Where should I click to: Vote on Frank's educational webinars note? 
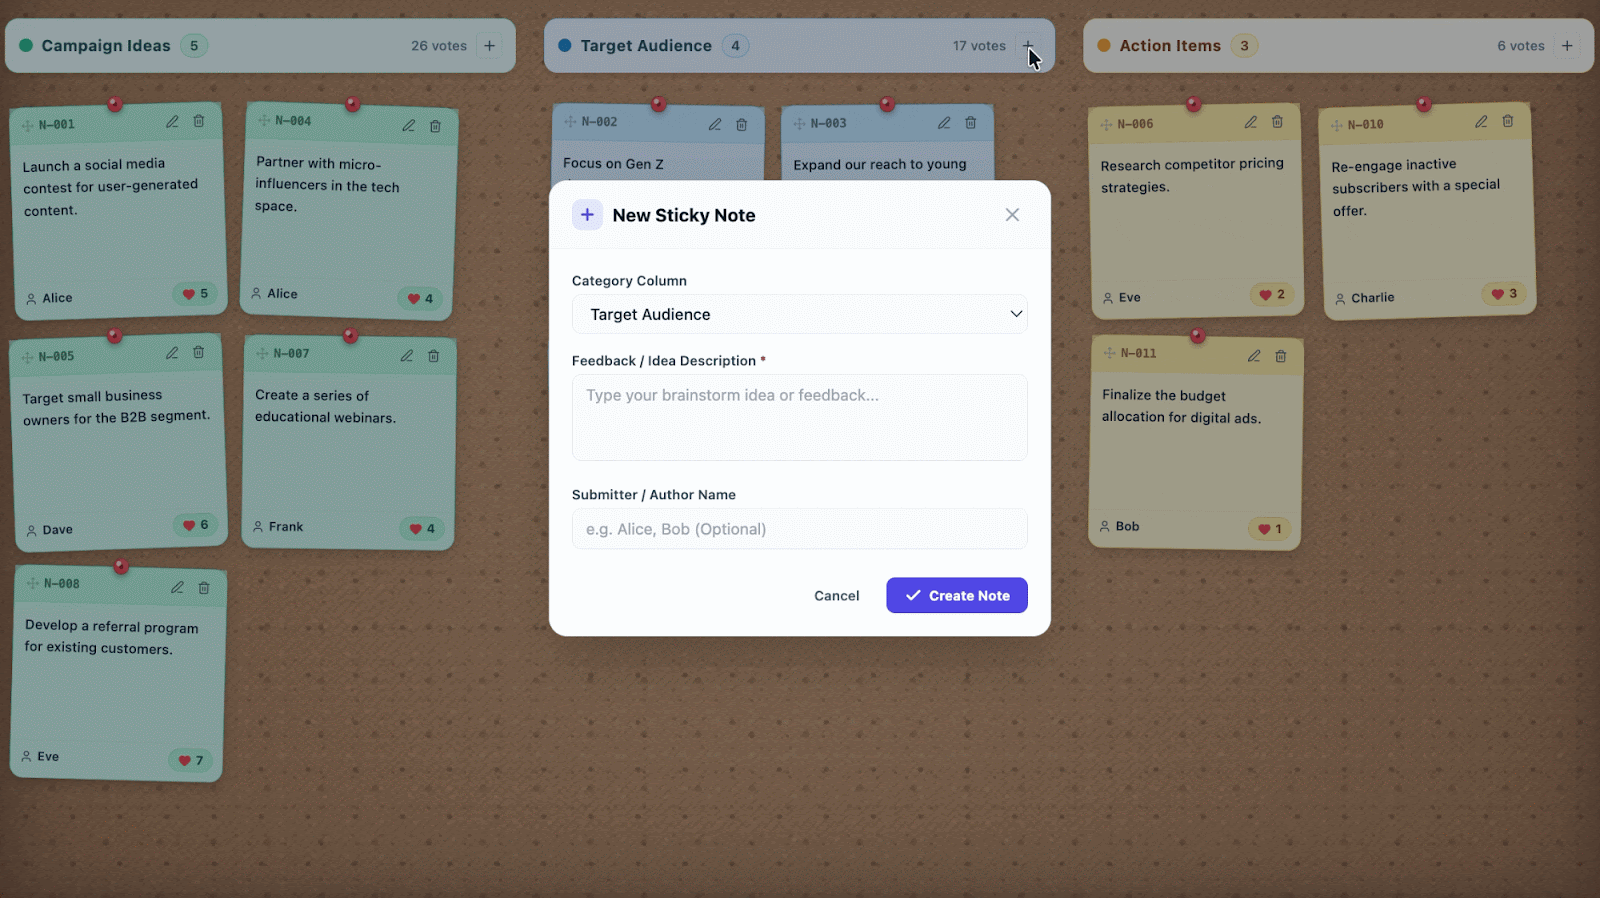pyautogui.click(x=422, y=529)
